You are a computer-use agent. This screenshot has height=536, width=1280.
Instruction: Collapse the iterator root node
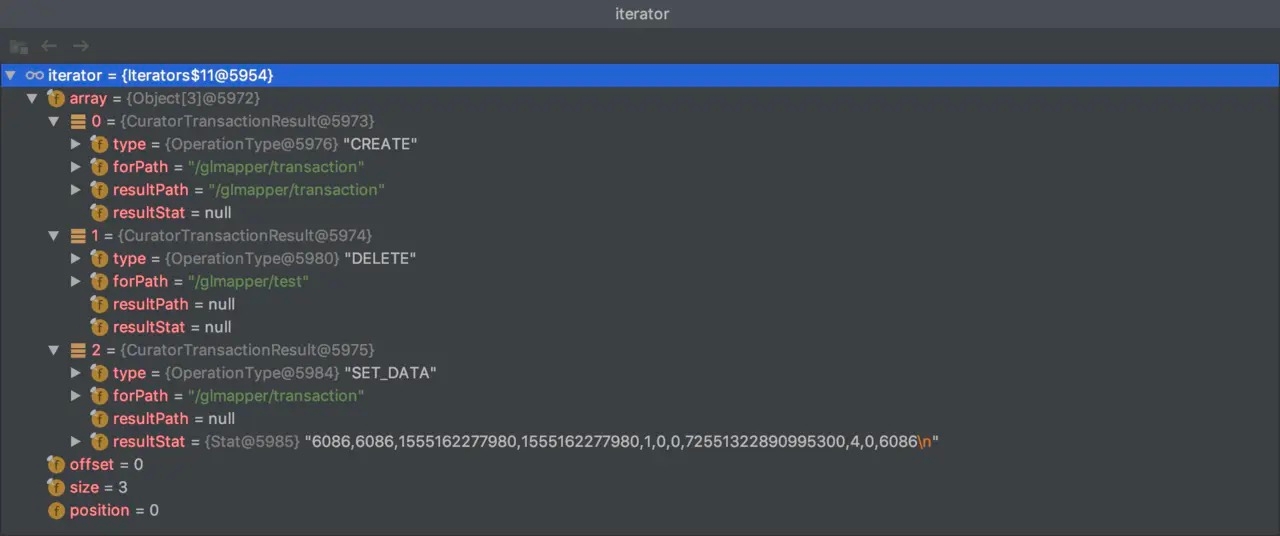click(10, 76)
